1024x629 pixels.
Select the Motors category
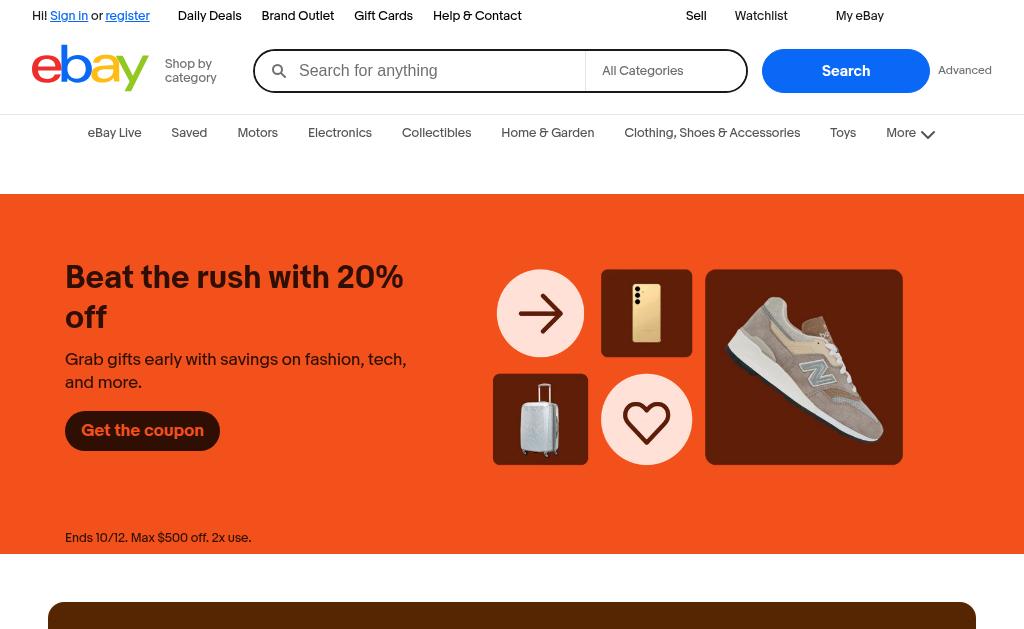[257, 133]
